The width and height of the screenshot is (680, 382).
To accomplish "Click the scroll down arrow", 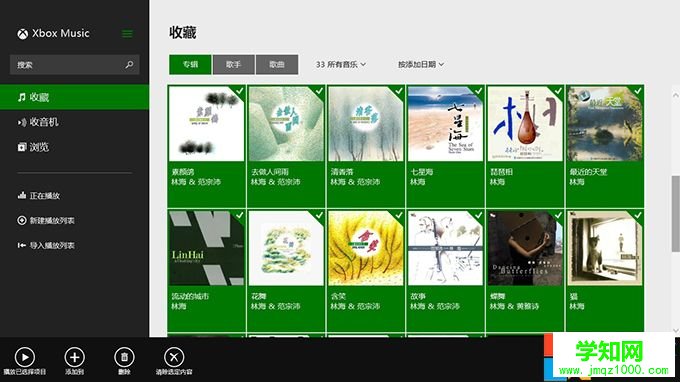I will click(676, 330).
